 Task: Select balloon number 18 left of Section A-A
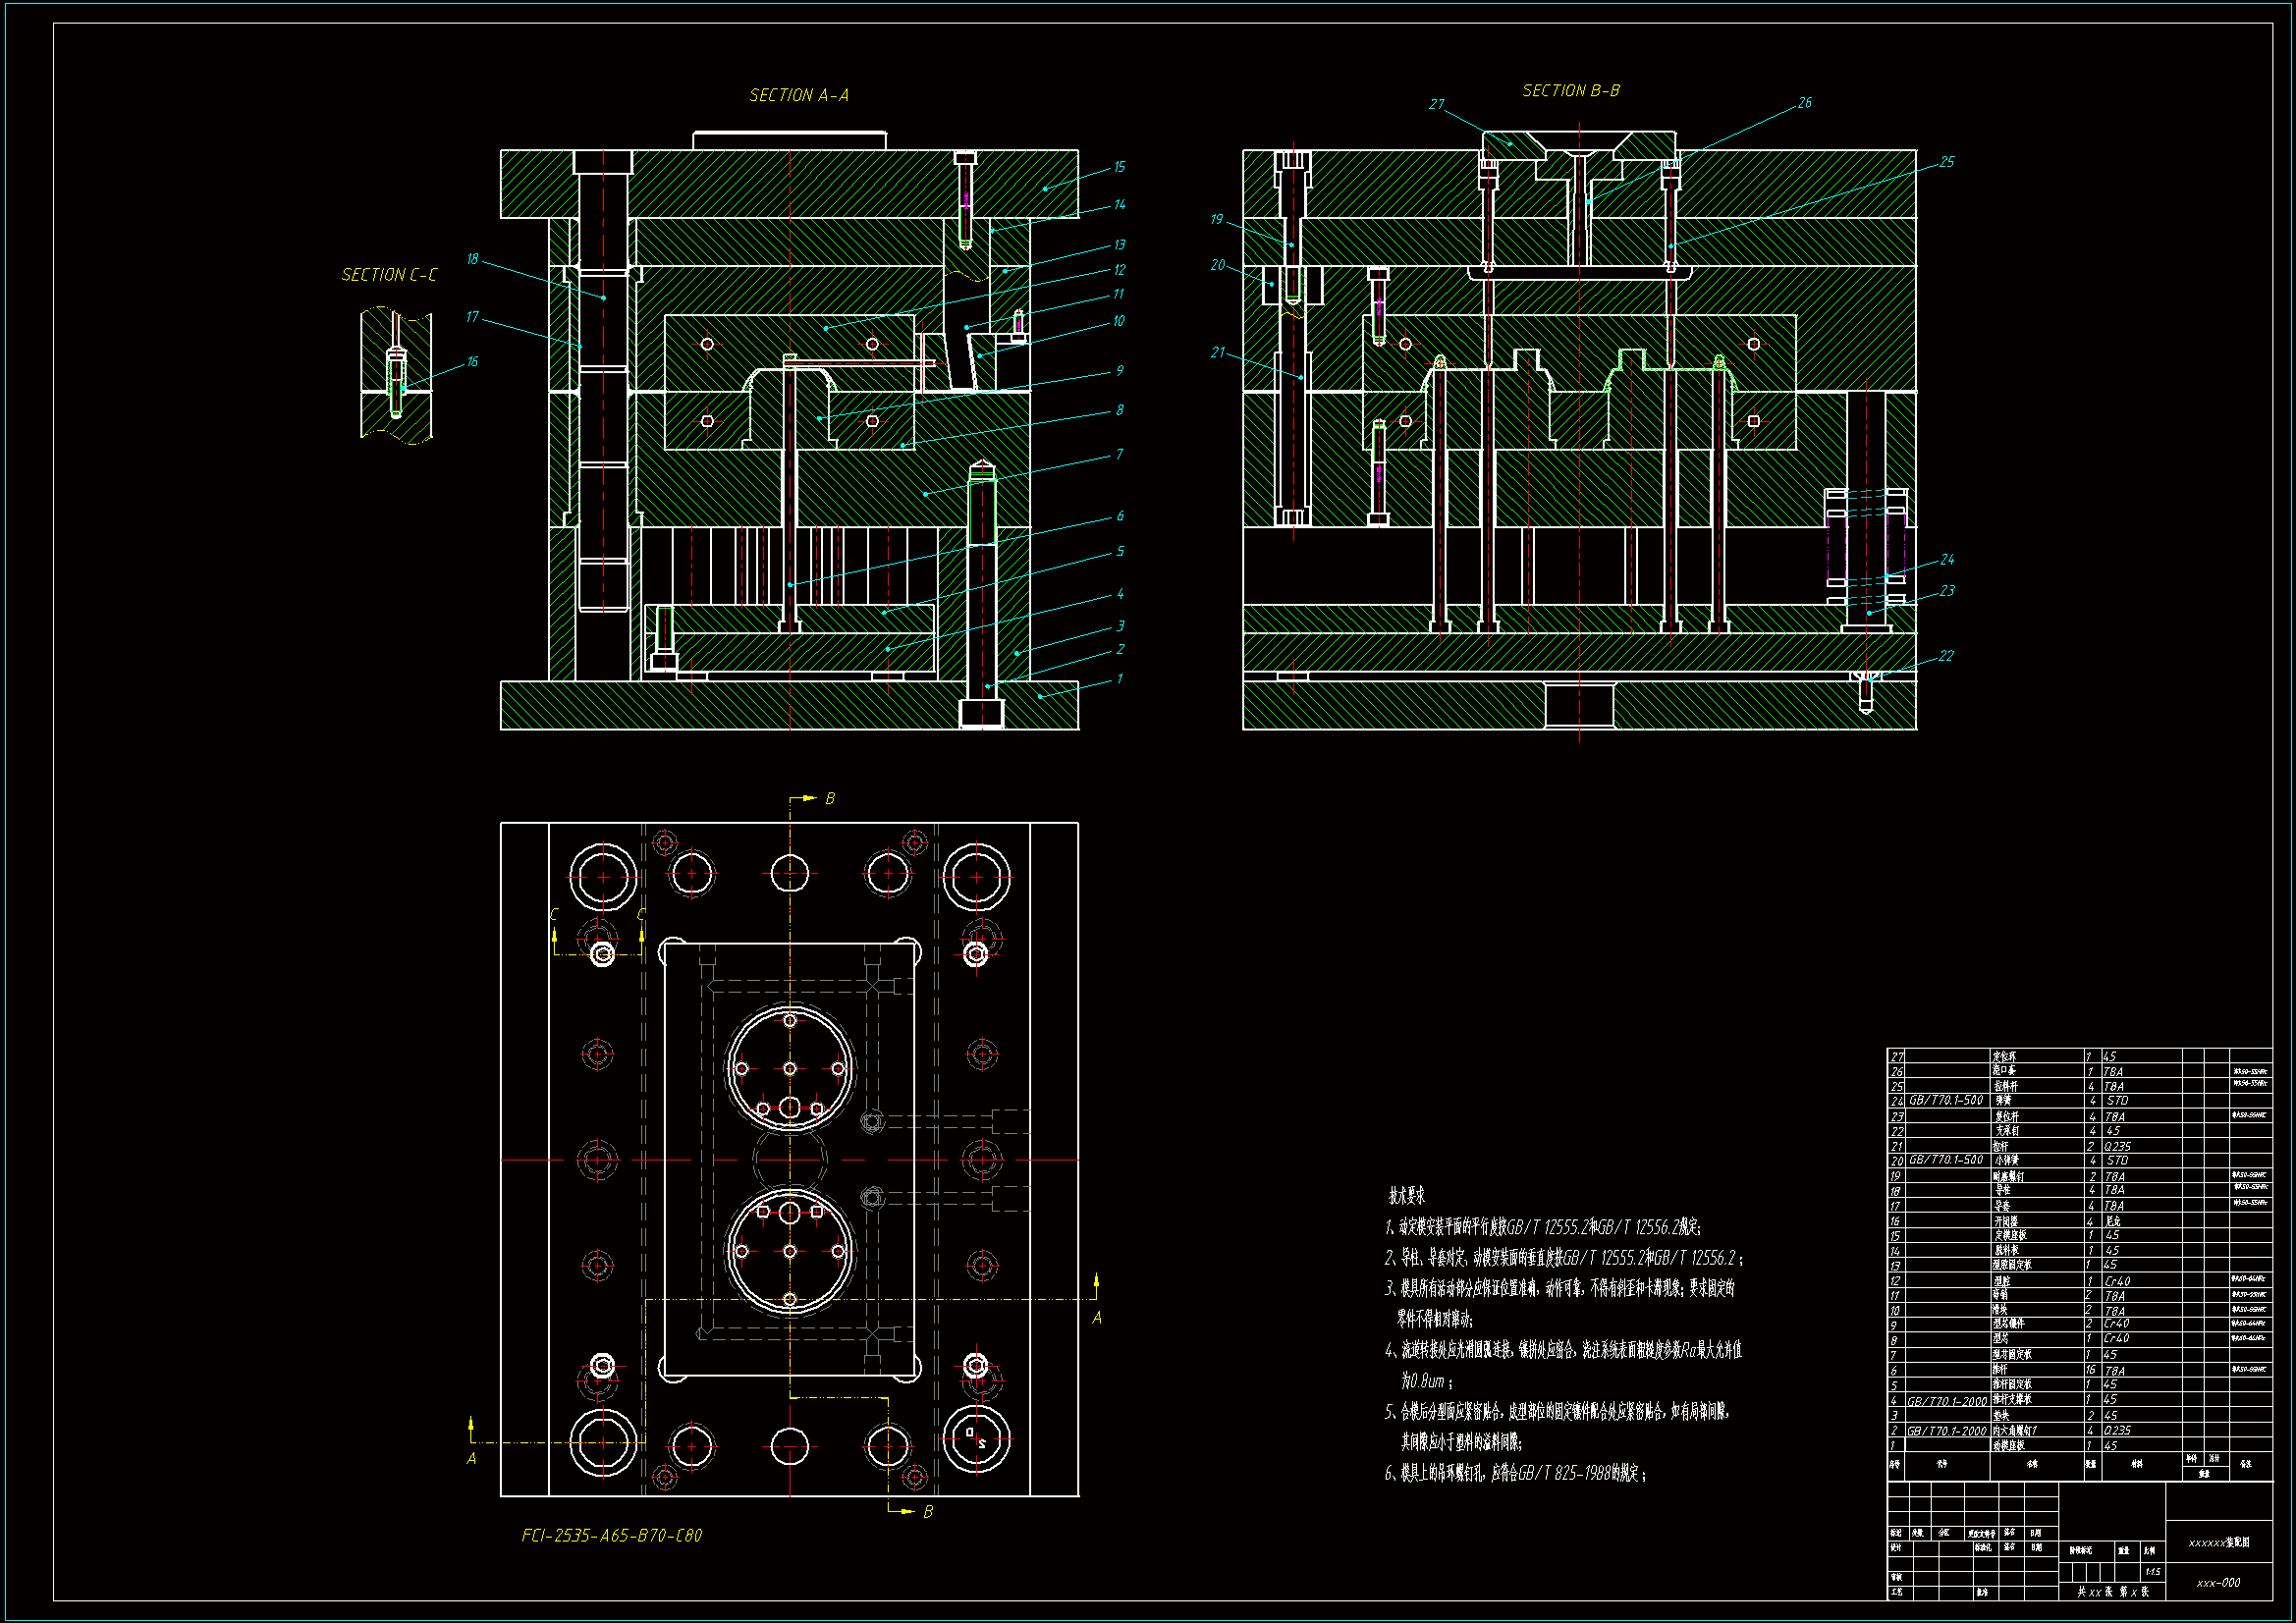pyautogui.click(x=472, y=260)
